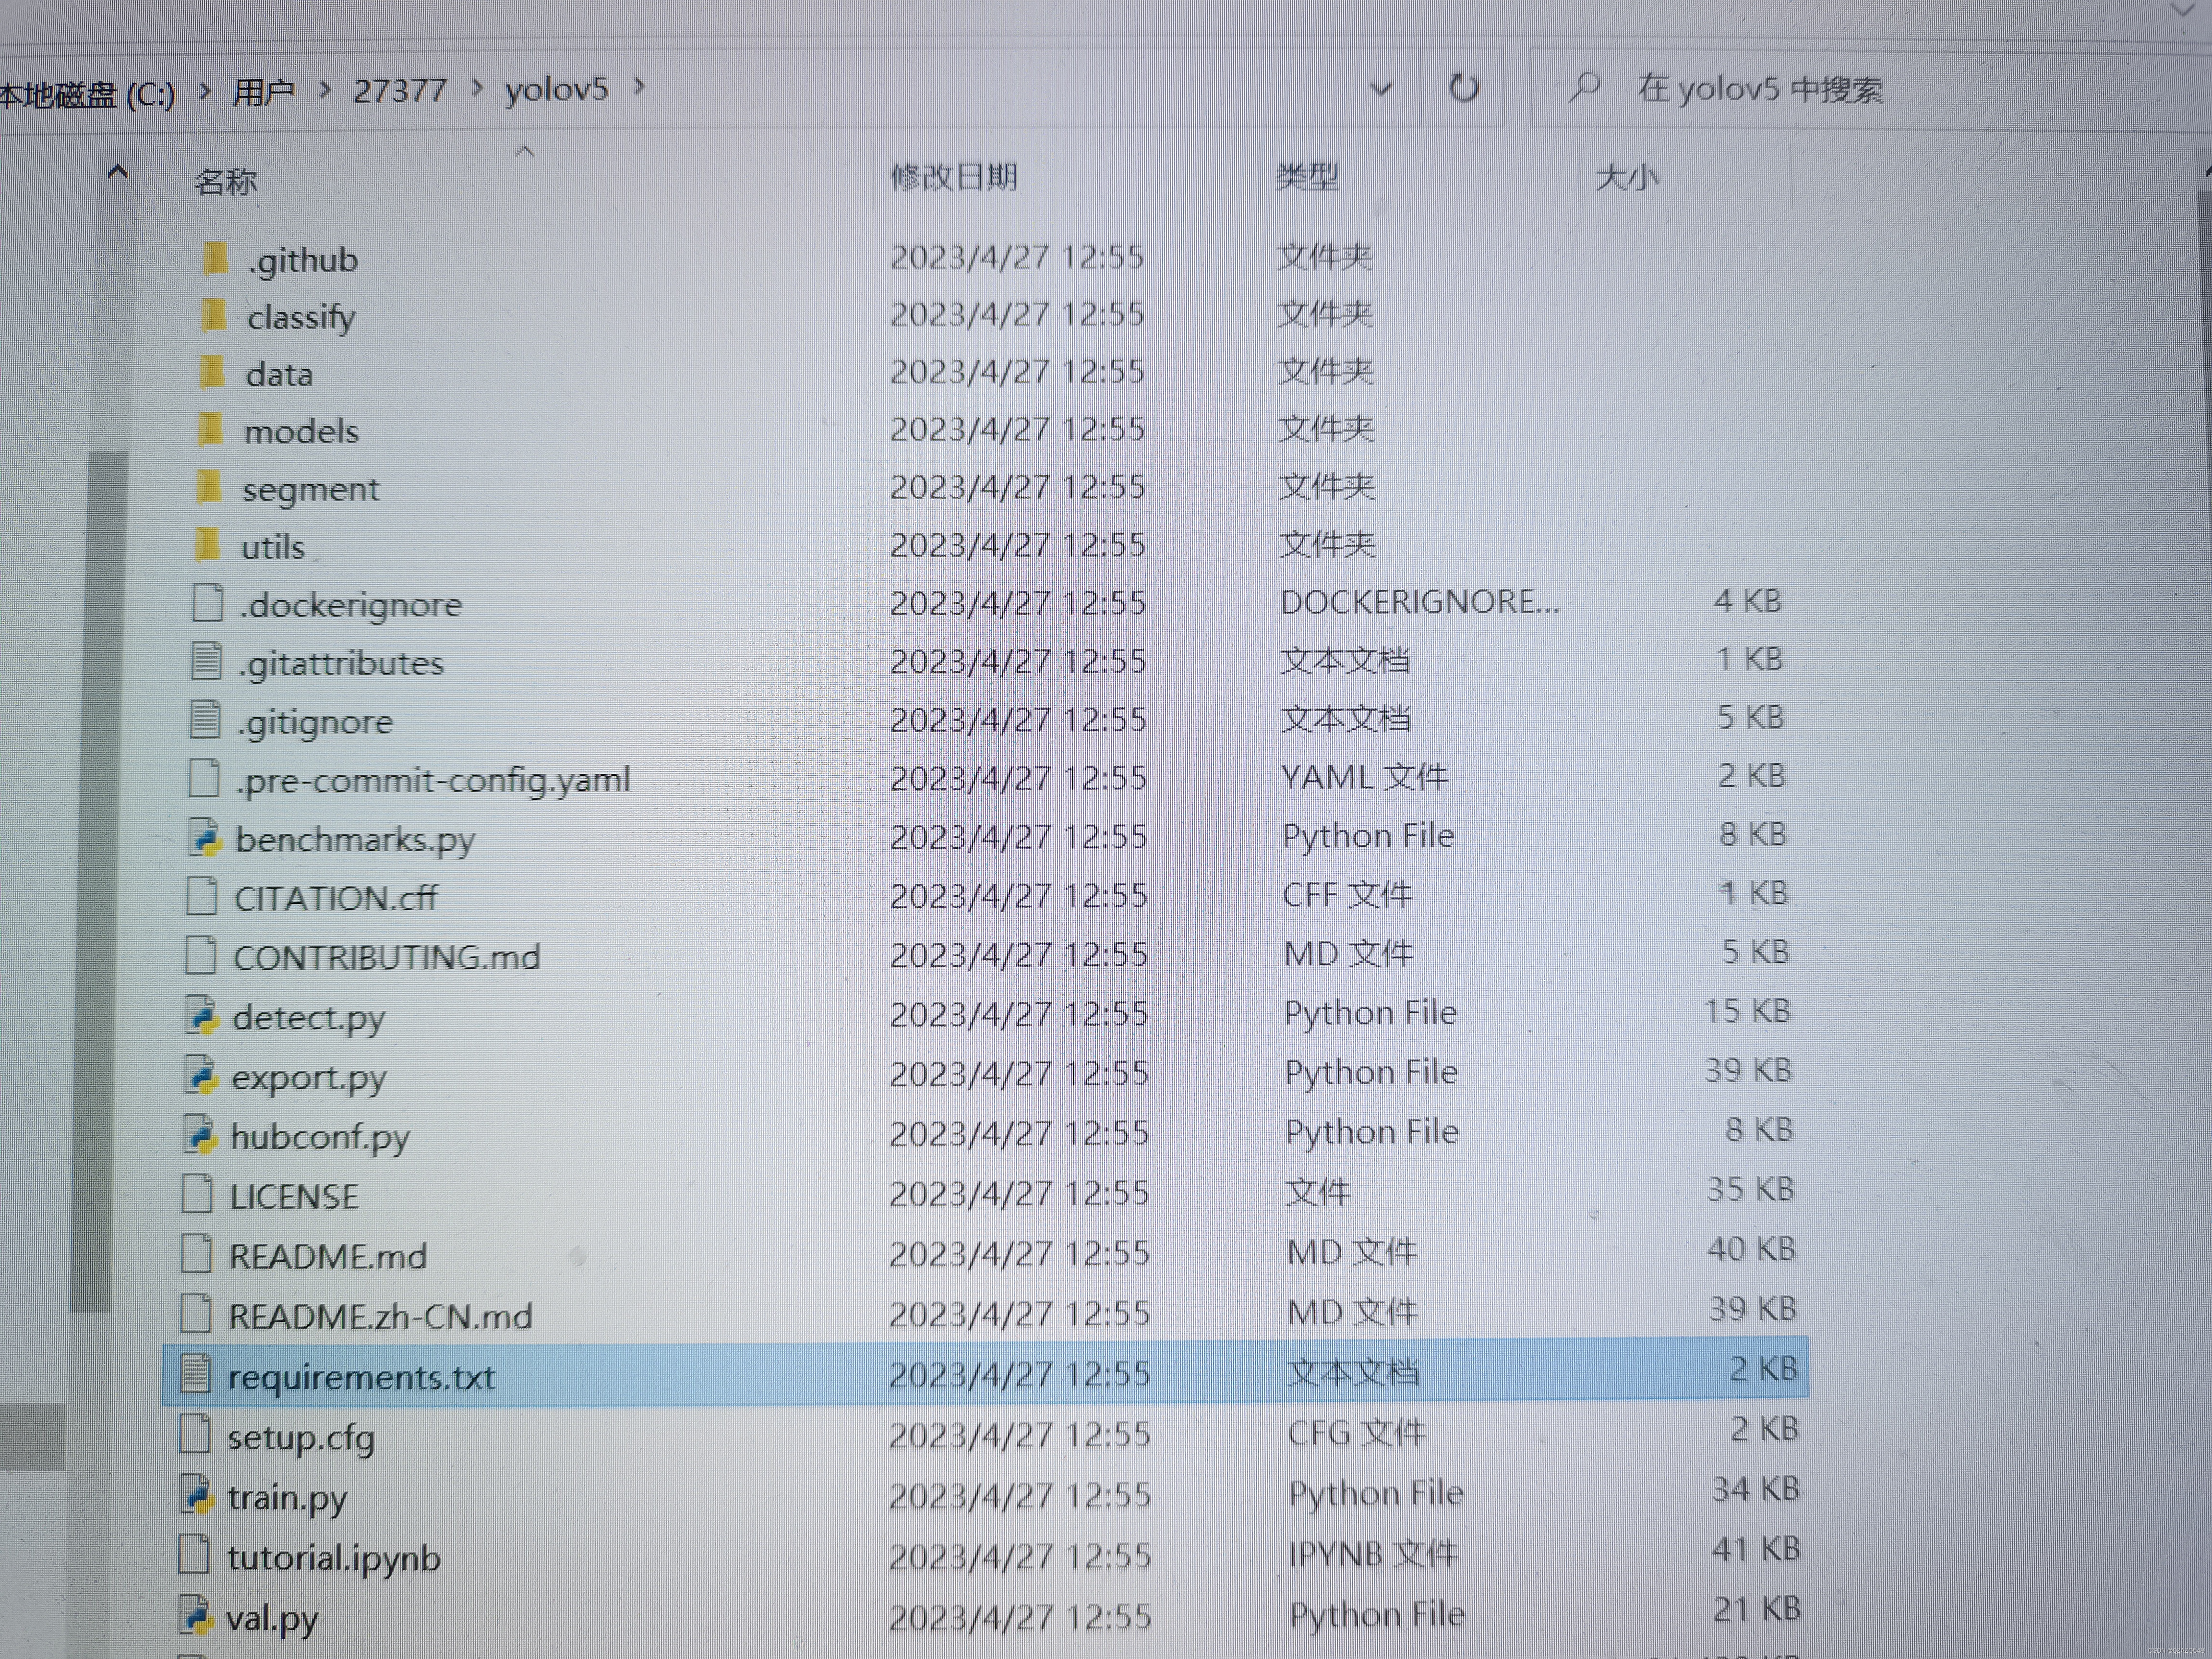
Task: Click the README.zh-CN.md file icon
Action: point(195,1314)
